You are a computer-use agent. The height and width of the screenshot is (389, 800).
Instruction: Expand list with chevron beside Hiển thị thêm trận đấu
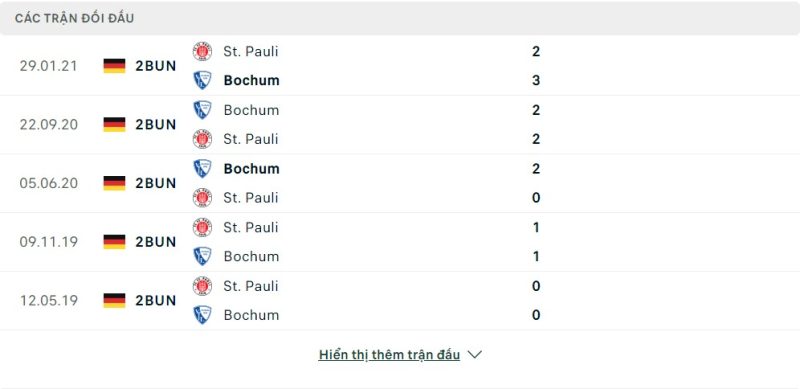(474, 354)
